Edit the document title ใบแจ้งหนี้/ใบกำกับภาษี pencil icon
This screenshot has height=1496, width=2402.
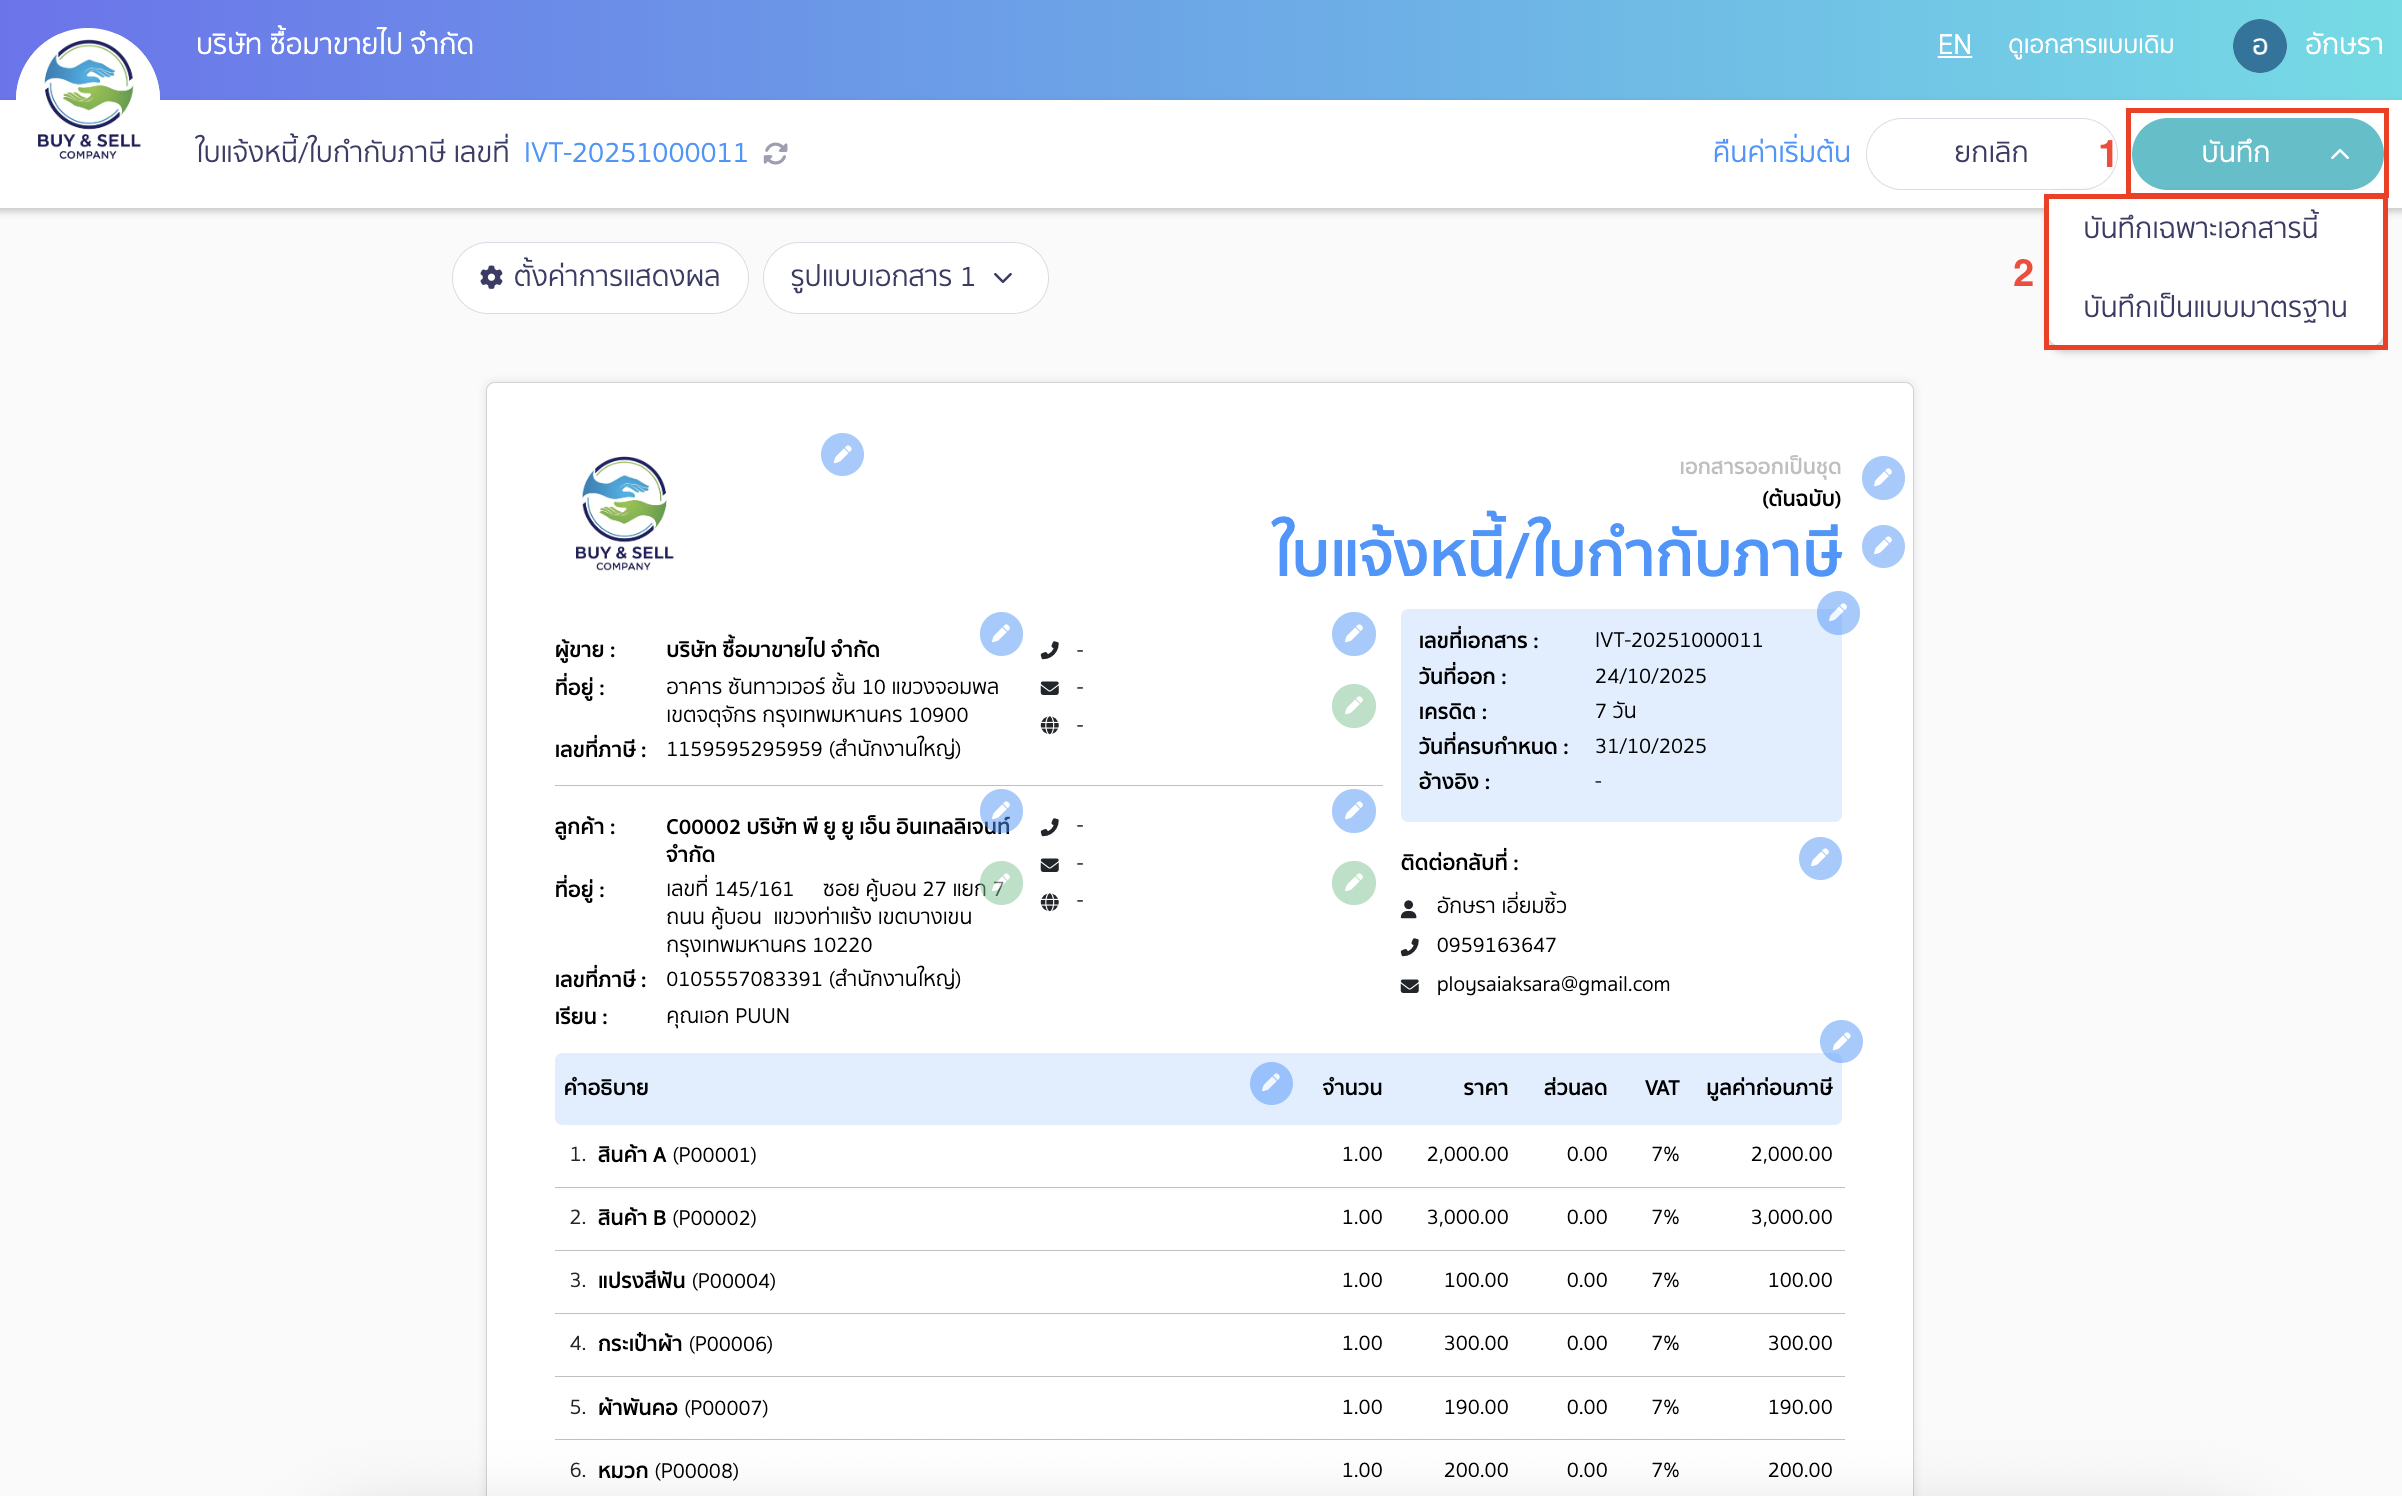(x=1884, y=546)
